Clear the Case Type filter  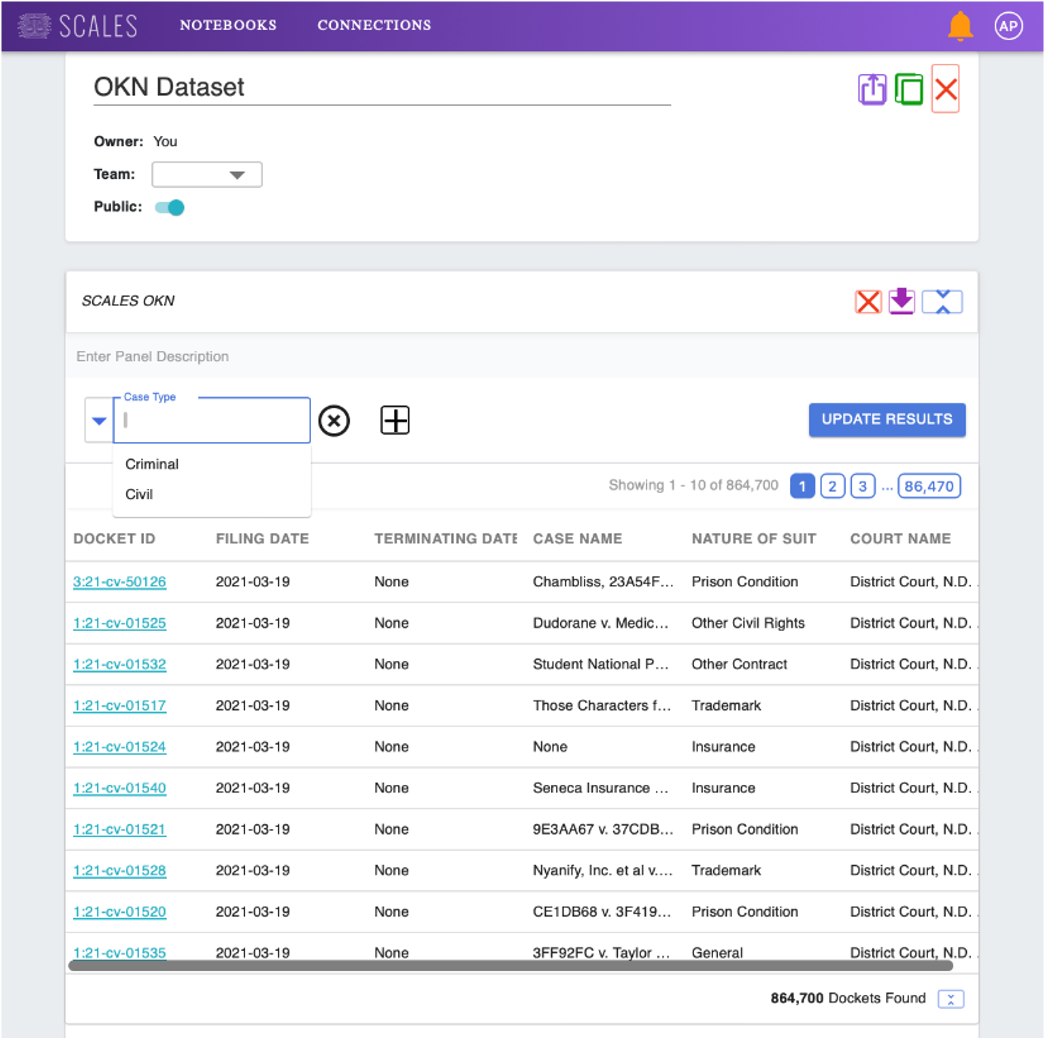tap(334, 421)
